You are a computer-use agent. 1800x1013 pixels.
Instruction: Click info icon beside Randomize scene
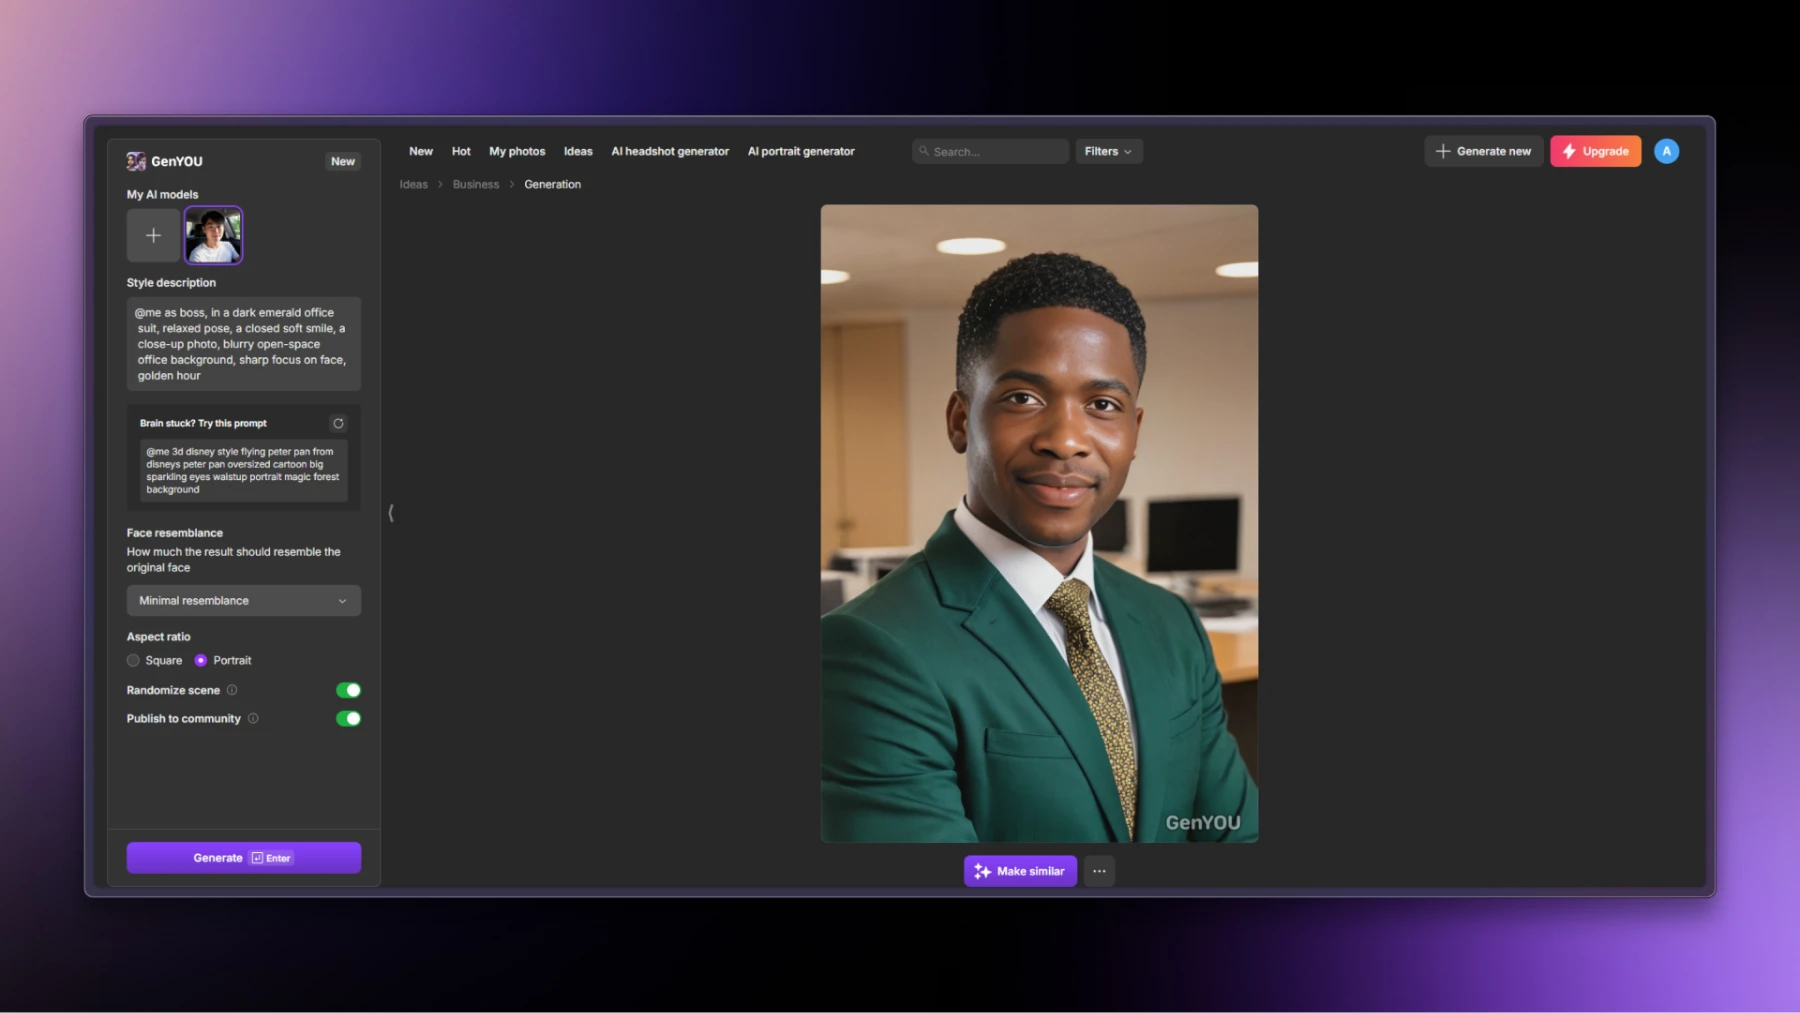(x=232, y=690)
